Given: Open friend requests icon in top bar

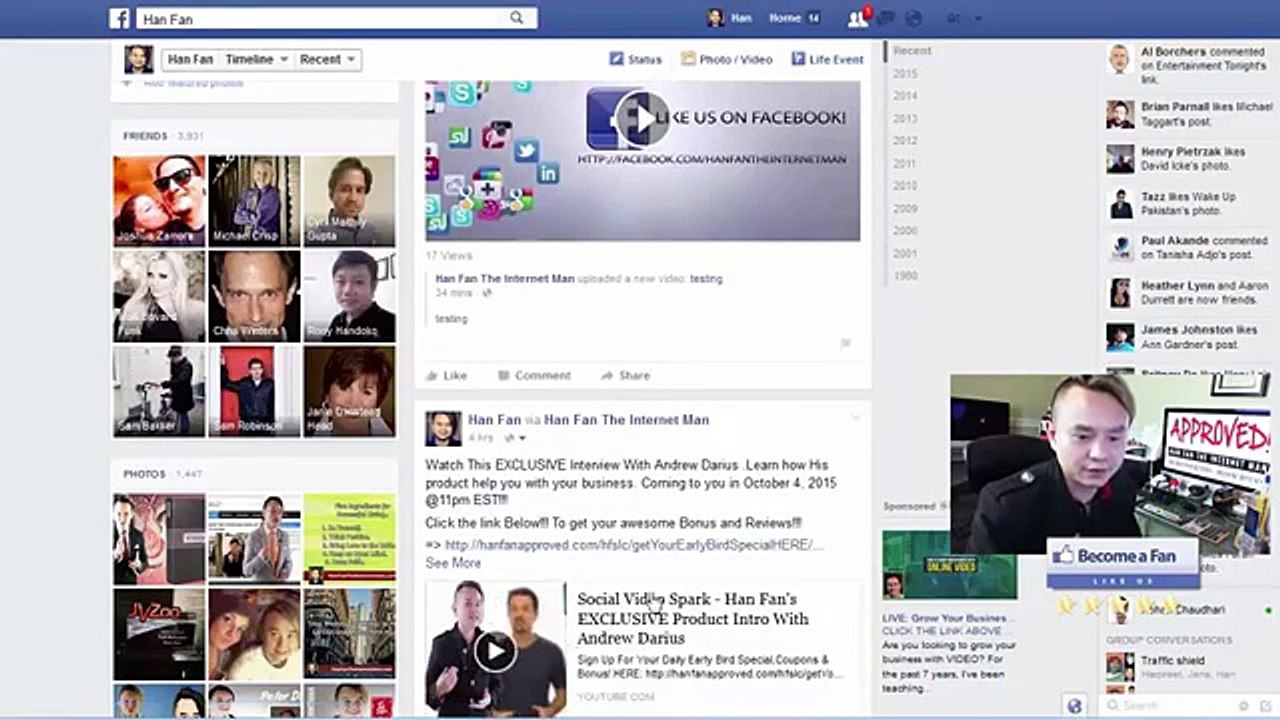Looking at the screenshot, I should click(857, 18).
